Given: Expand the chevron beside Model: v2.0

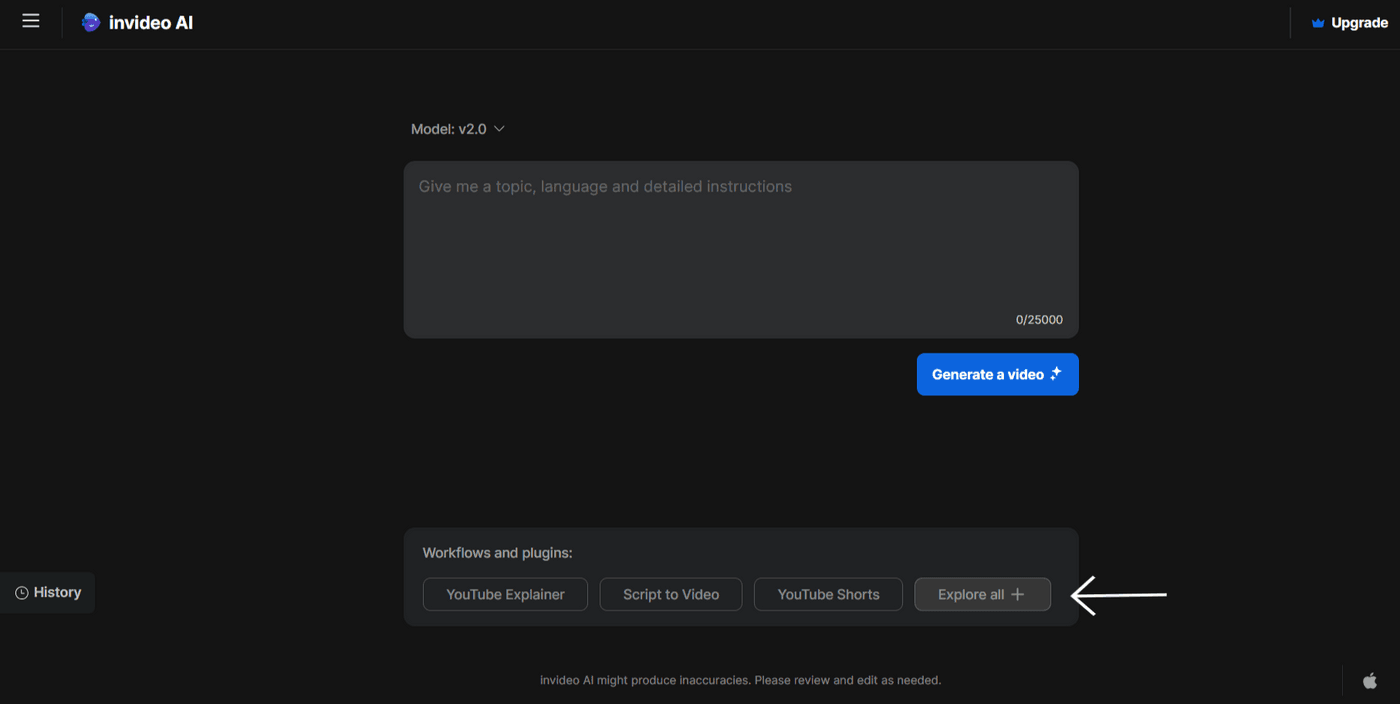Looking at the screenshot, I should [x=499, y=128].
